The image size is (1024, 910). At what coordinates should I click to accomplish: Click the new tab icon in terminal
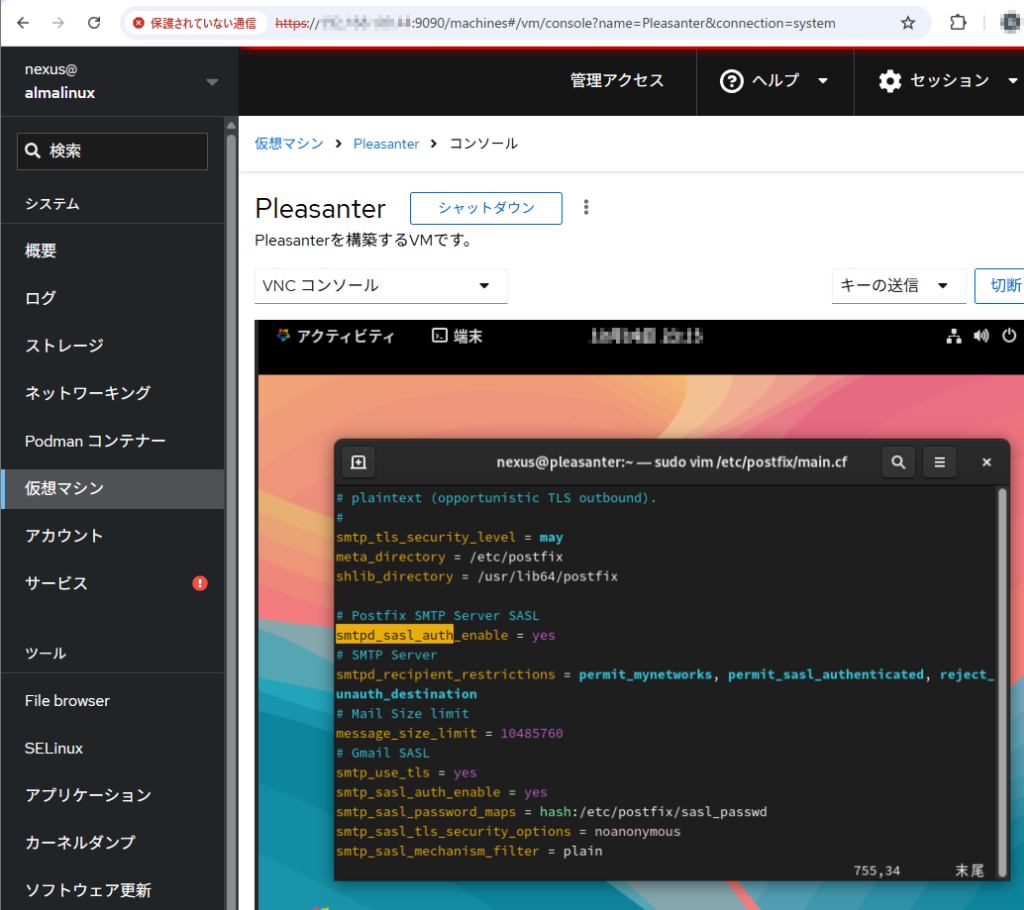click(x=358, y=462)
